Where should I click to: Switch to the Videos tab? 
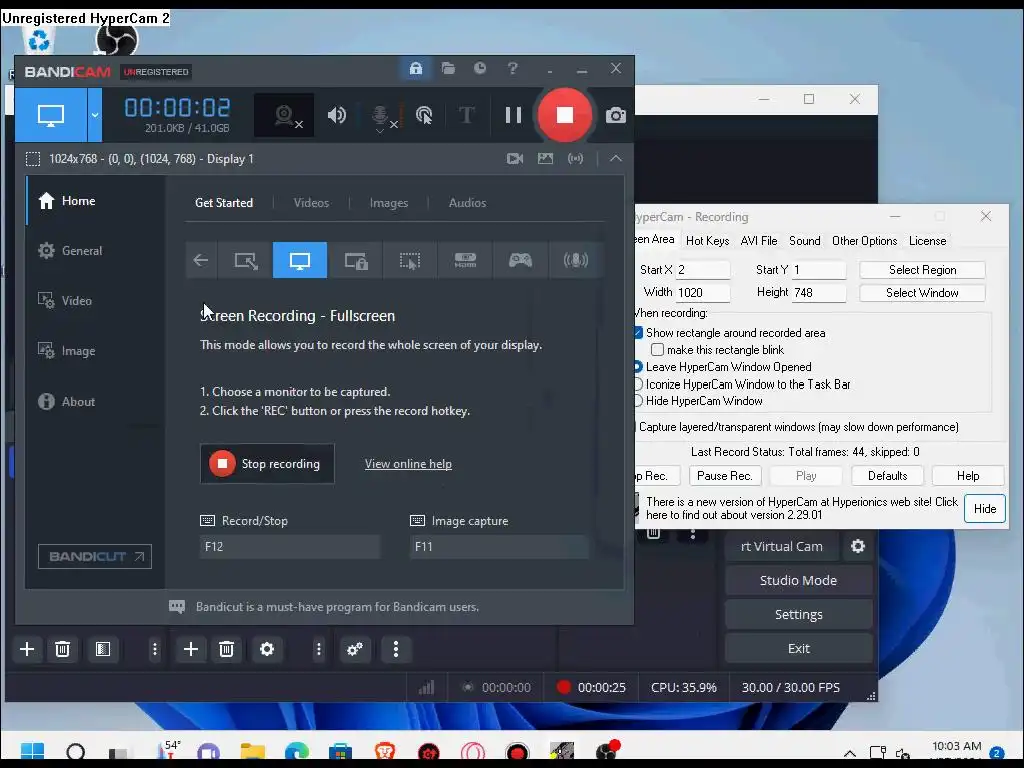click(x=312, y=203)
